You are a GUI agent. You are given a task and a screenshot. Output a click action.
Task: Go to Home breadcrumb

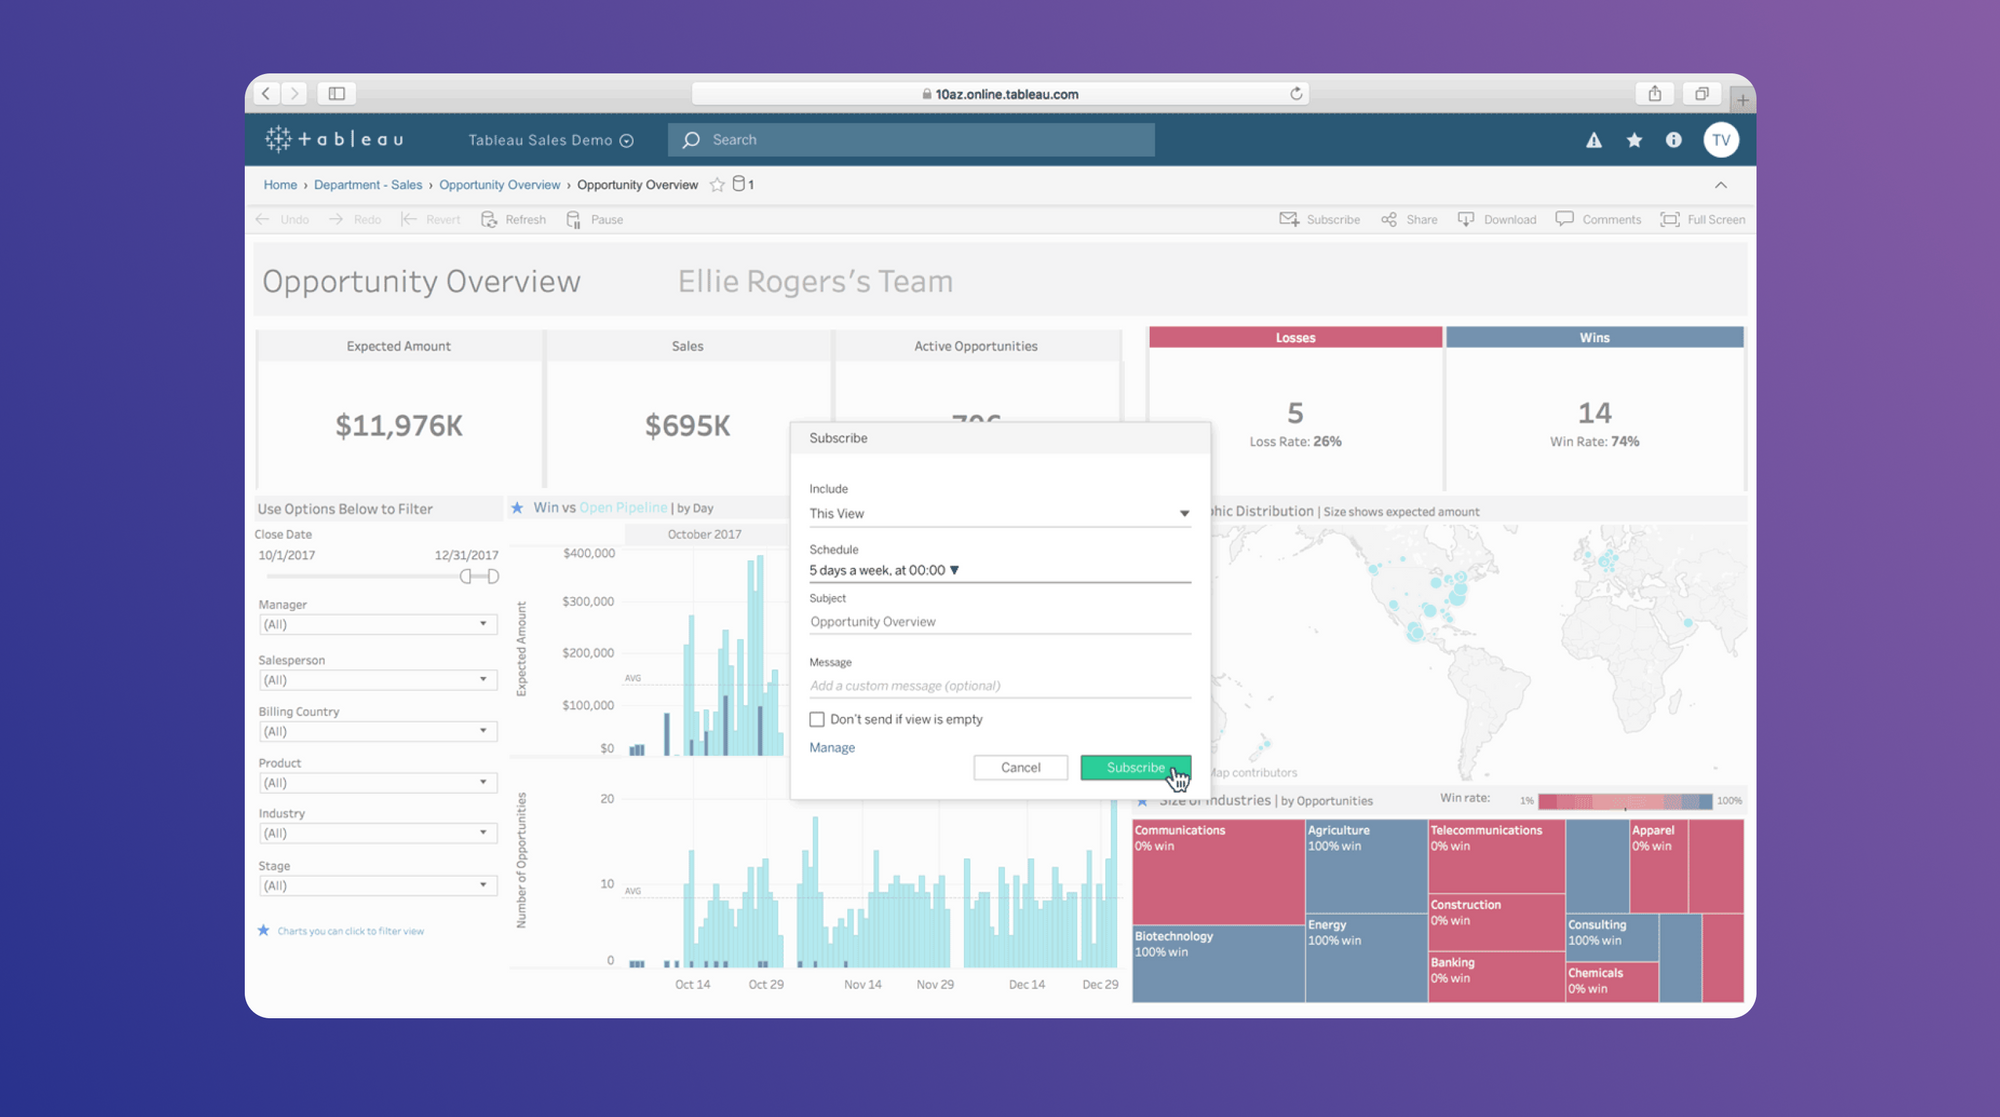click(x=280, y=185)
